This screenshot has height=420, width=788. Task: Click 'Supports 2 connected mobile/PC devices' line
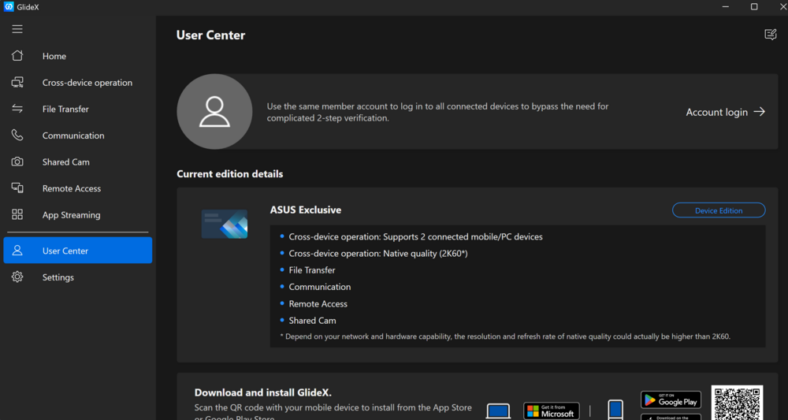pos(416,237)
